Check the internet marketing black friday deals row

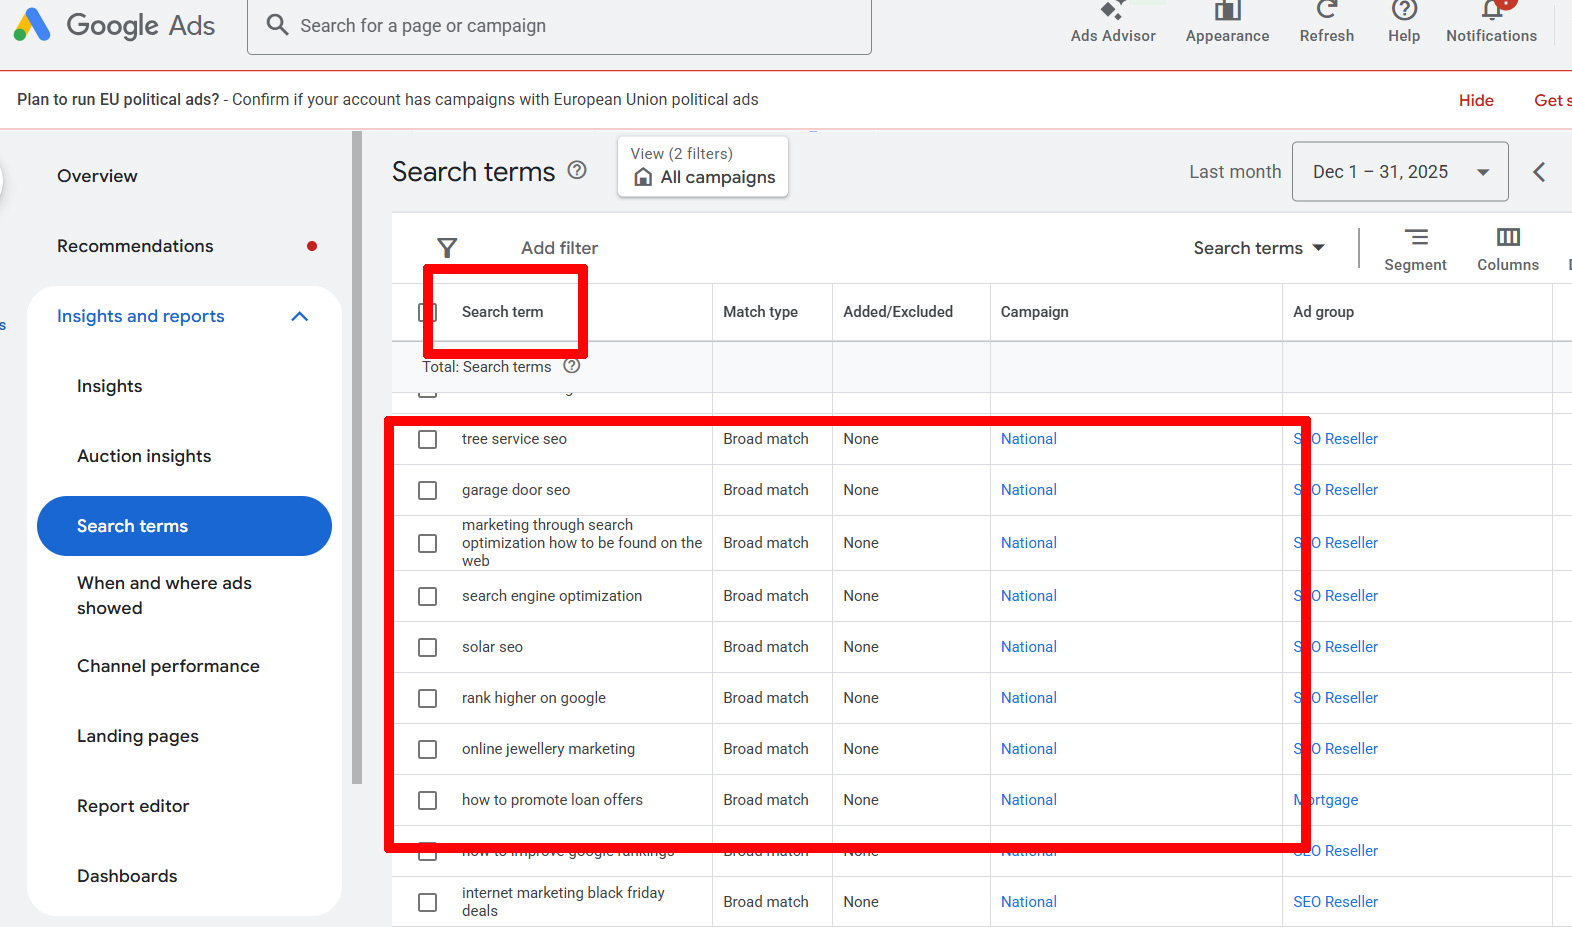click(427, 902)
